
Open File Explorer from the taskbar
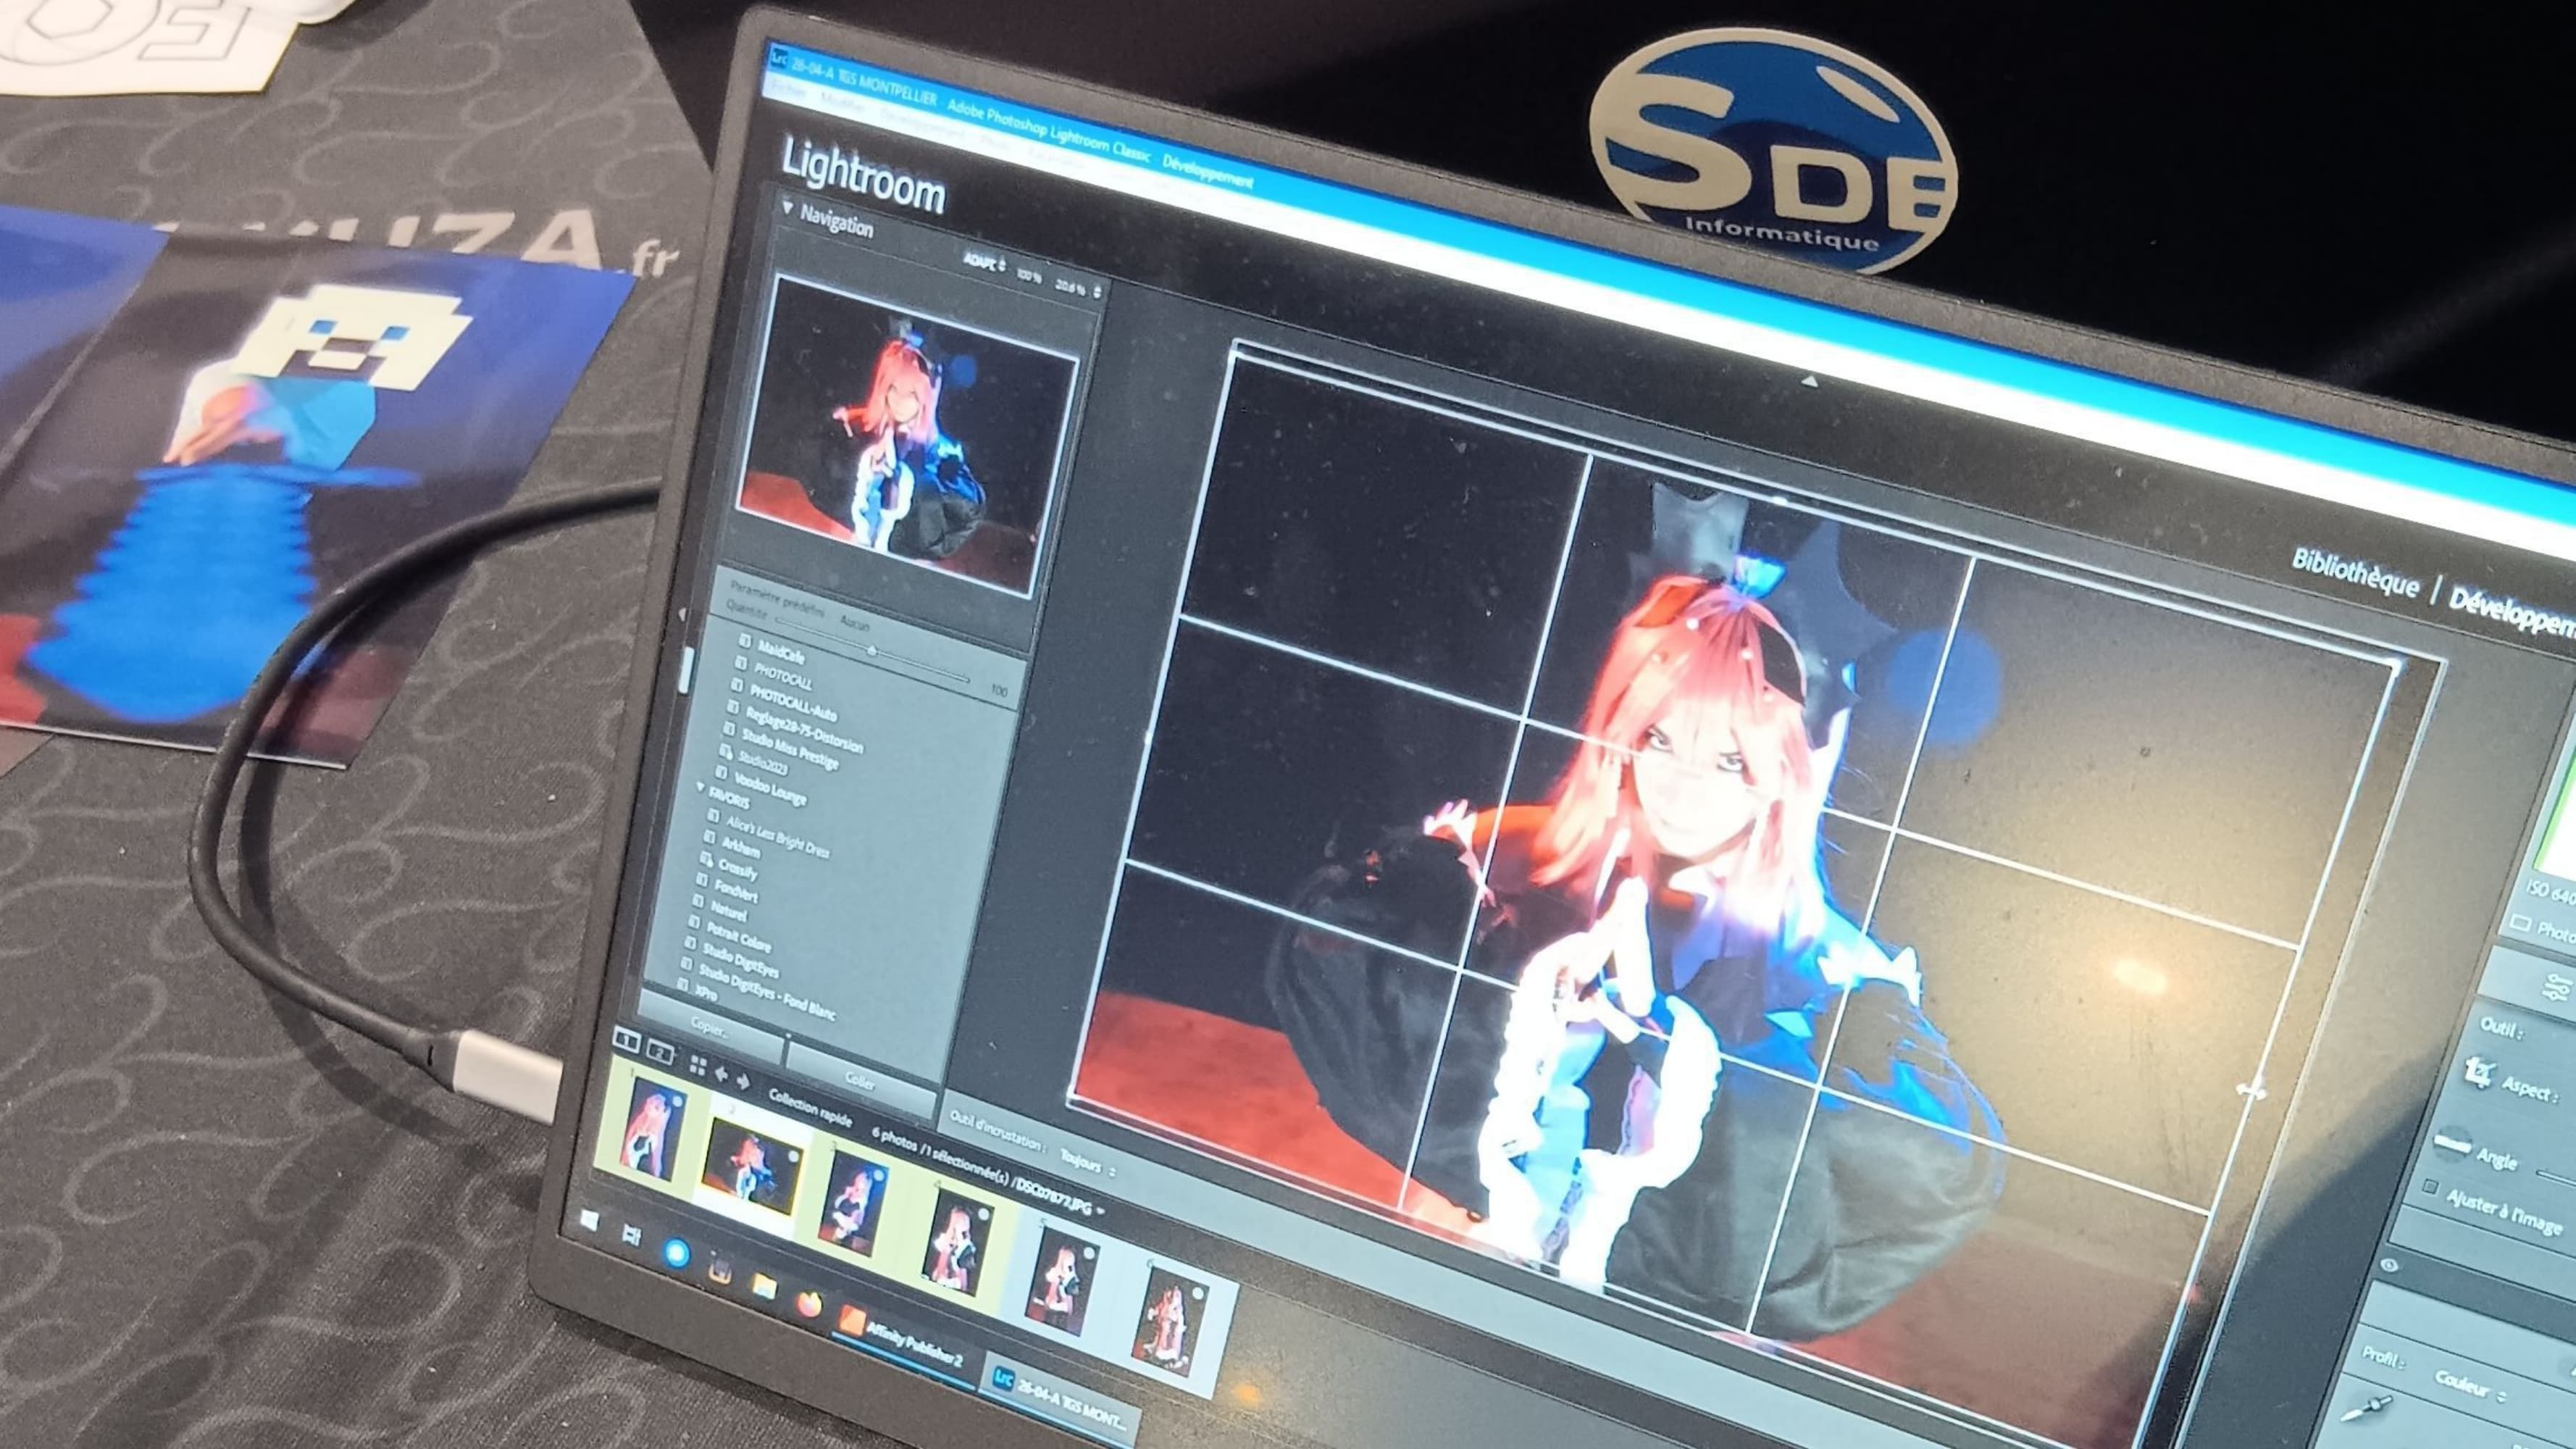[x=764, y=1286]
